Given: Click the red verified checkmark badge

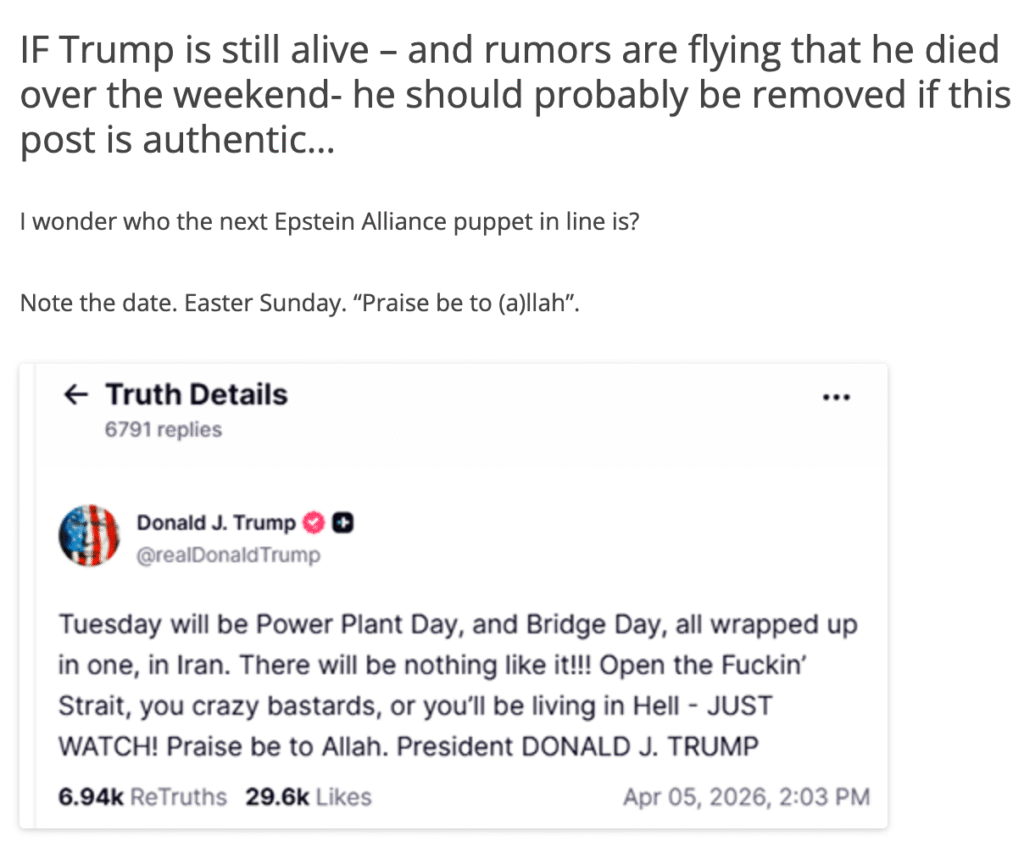Looking at the screenshot, I should pyautogui.click(x=313, y=523).
